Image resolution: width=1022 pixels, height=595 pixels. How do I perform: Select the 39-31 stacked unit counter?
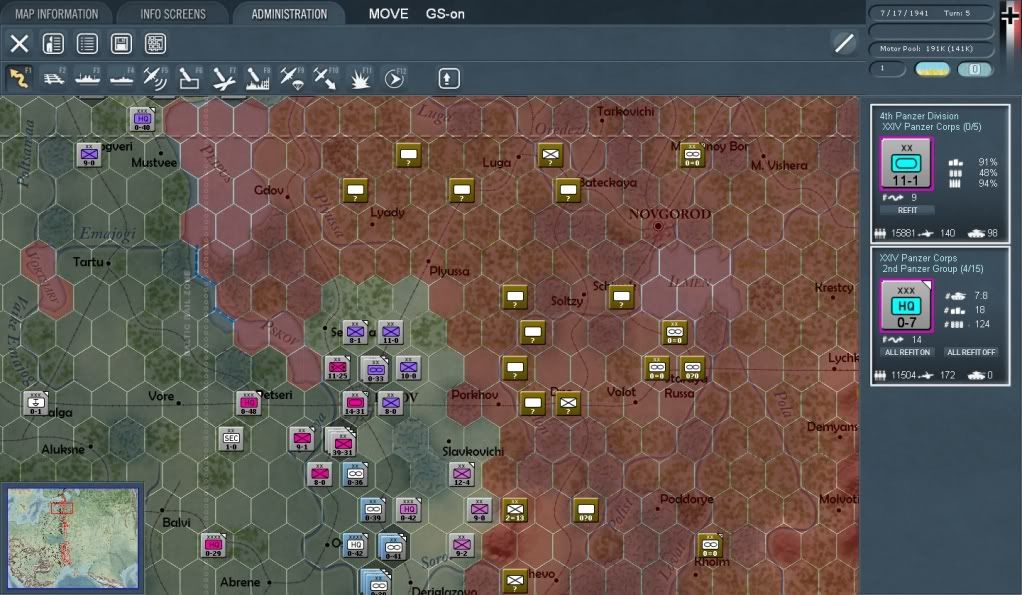click(341, 443)
